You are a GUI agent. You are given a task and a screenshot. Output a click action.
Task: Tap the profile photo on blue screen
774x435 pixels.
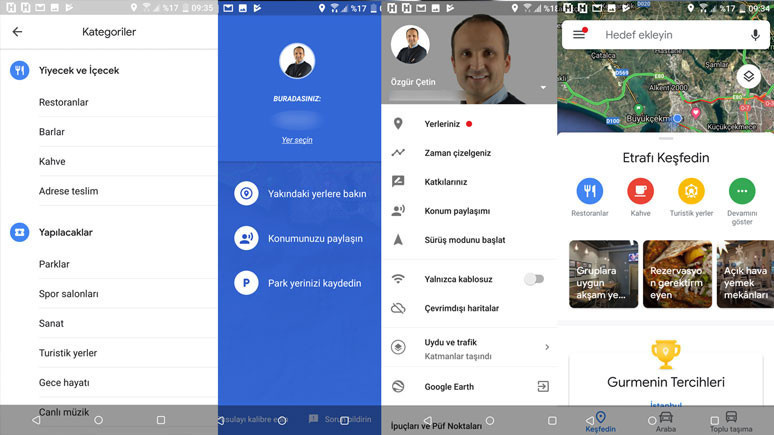(297, 61)
